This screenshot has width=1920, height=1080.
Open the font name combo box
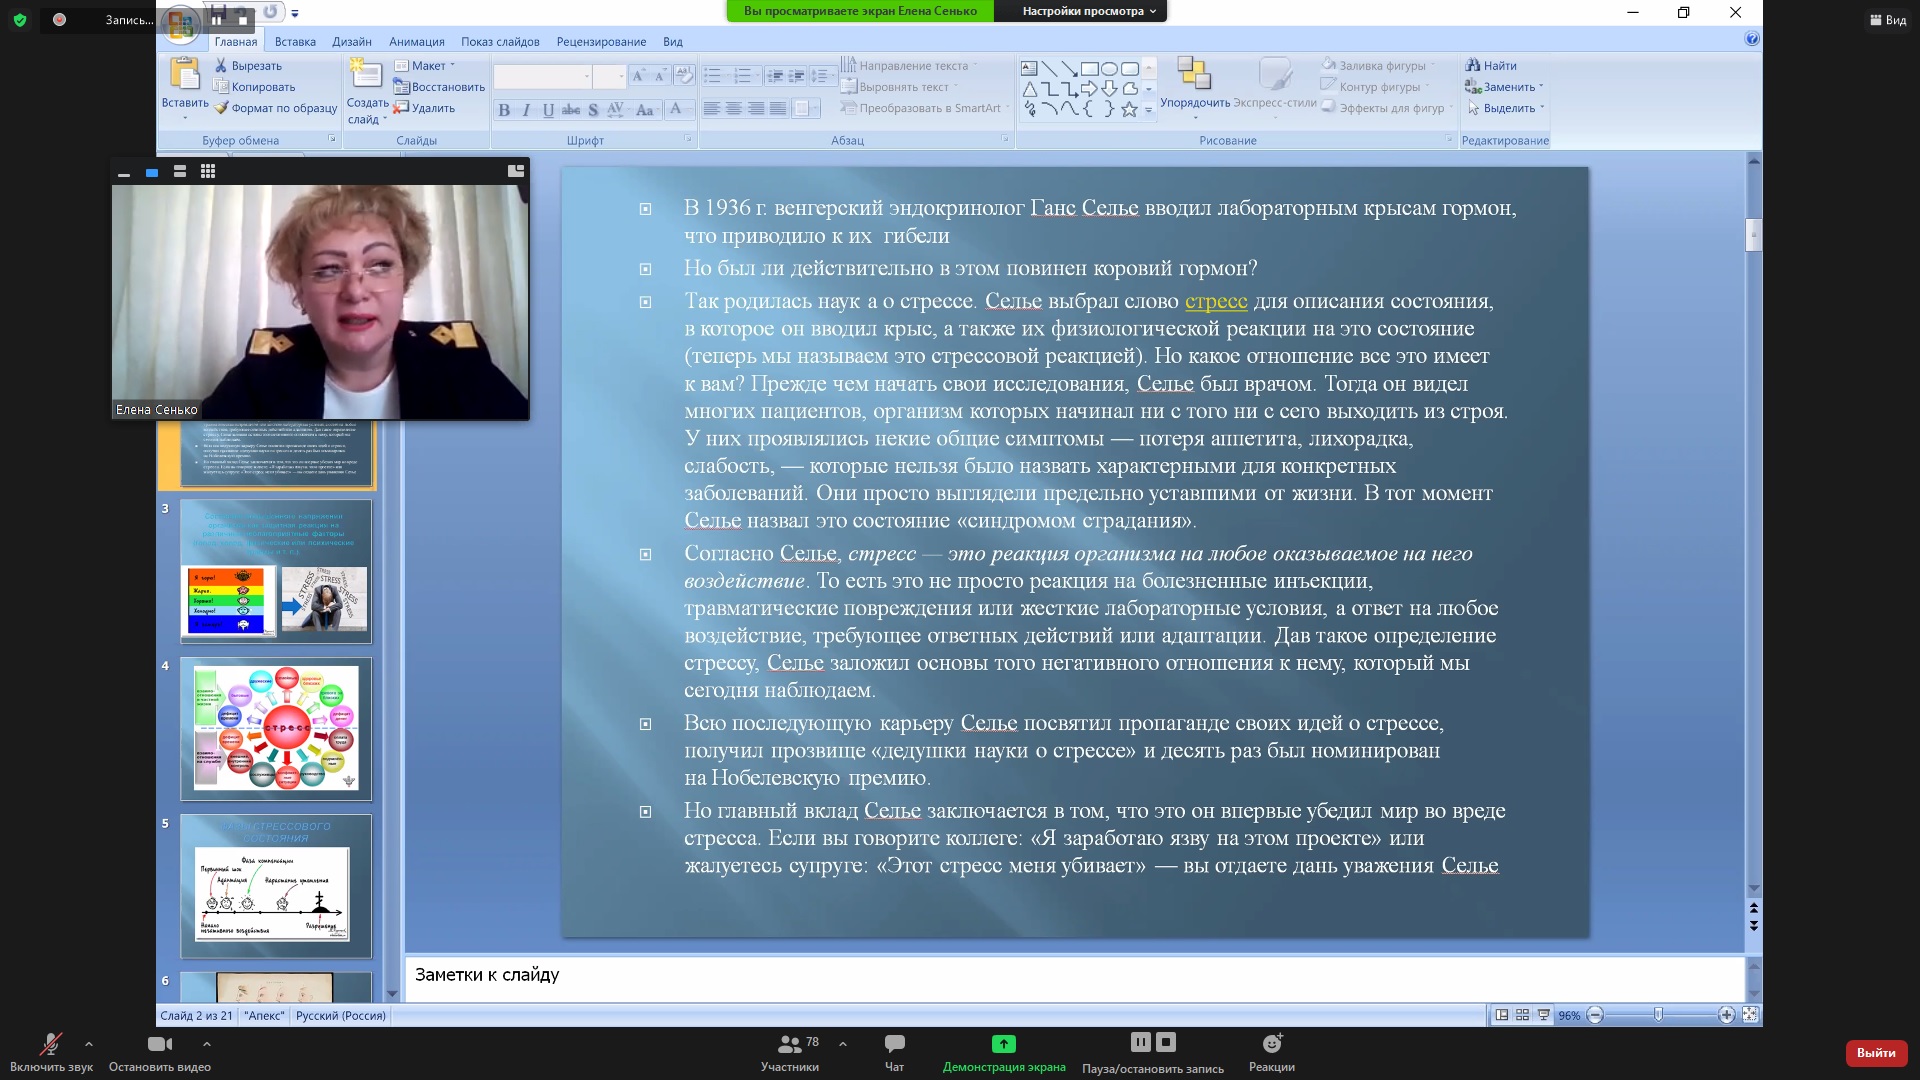[543, 76]
